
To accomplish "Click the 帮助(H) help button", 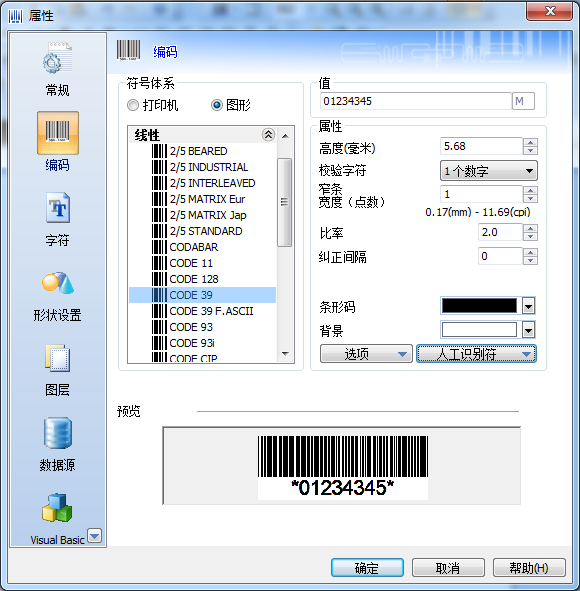I will (529, 568).
